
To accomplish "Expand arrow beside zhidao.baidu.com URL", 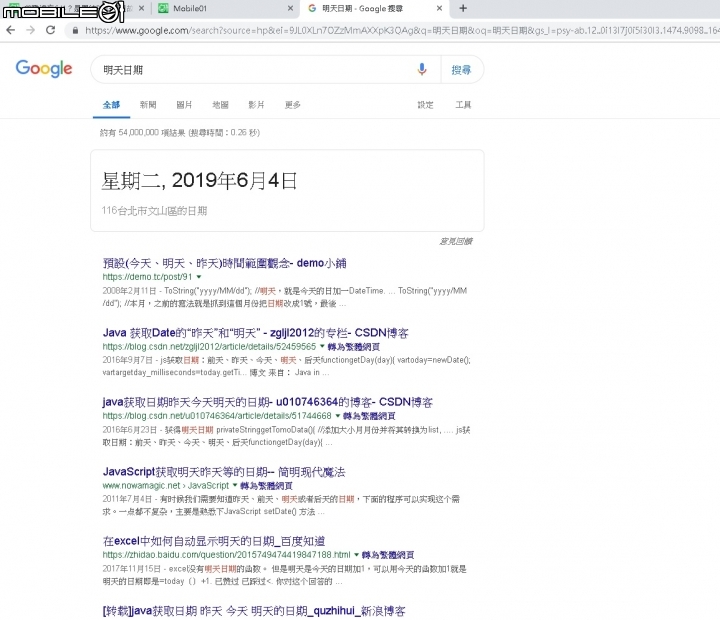I will [356, 555].
